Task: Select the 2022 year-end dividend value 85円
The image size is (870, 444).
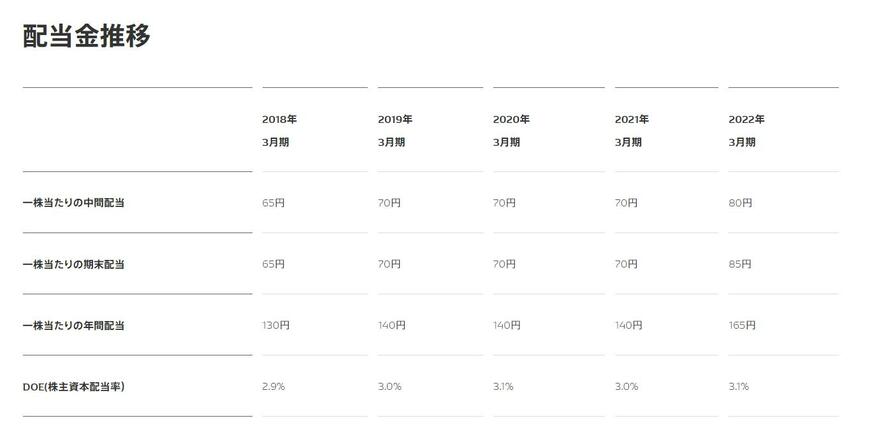Action: (x=740, y=265)
